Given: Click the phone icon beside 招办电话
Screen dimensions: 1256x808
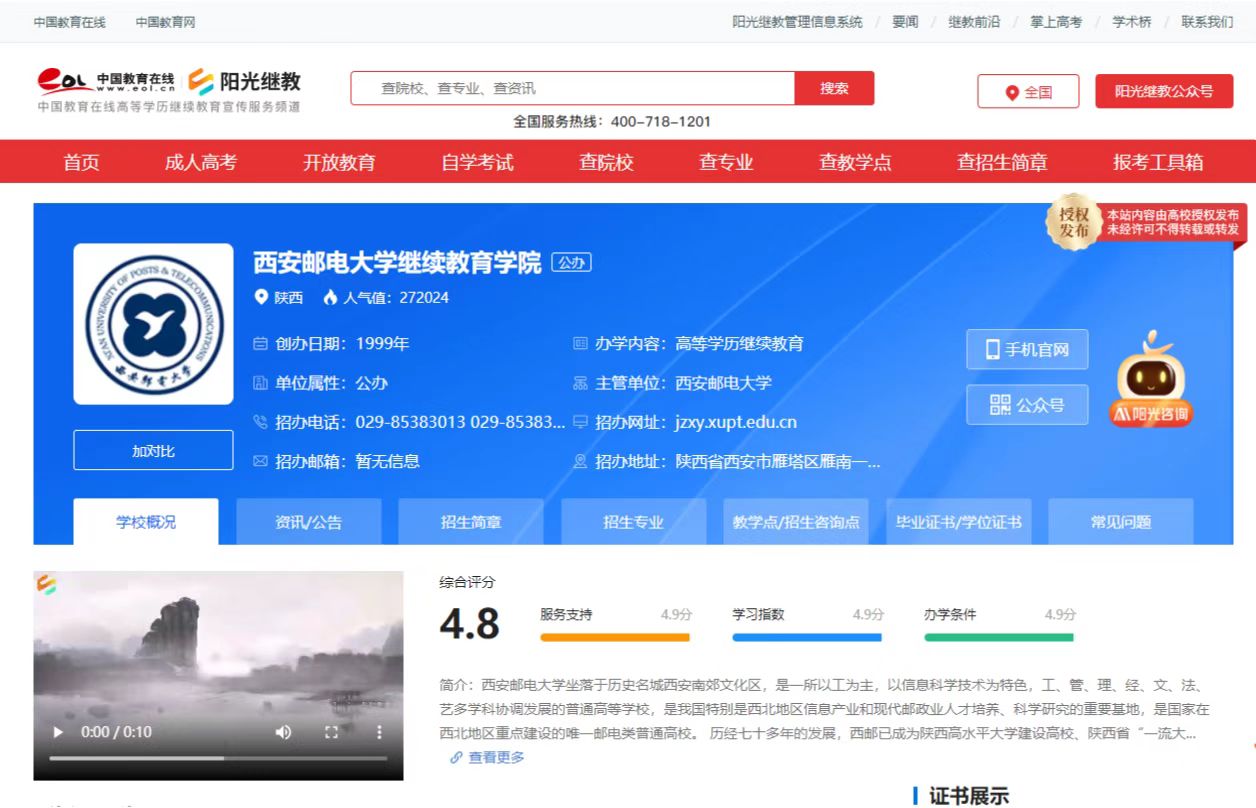Looking at the screenshot, I should click(261, 422).
